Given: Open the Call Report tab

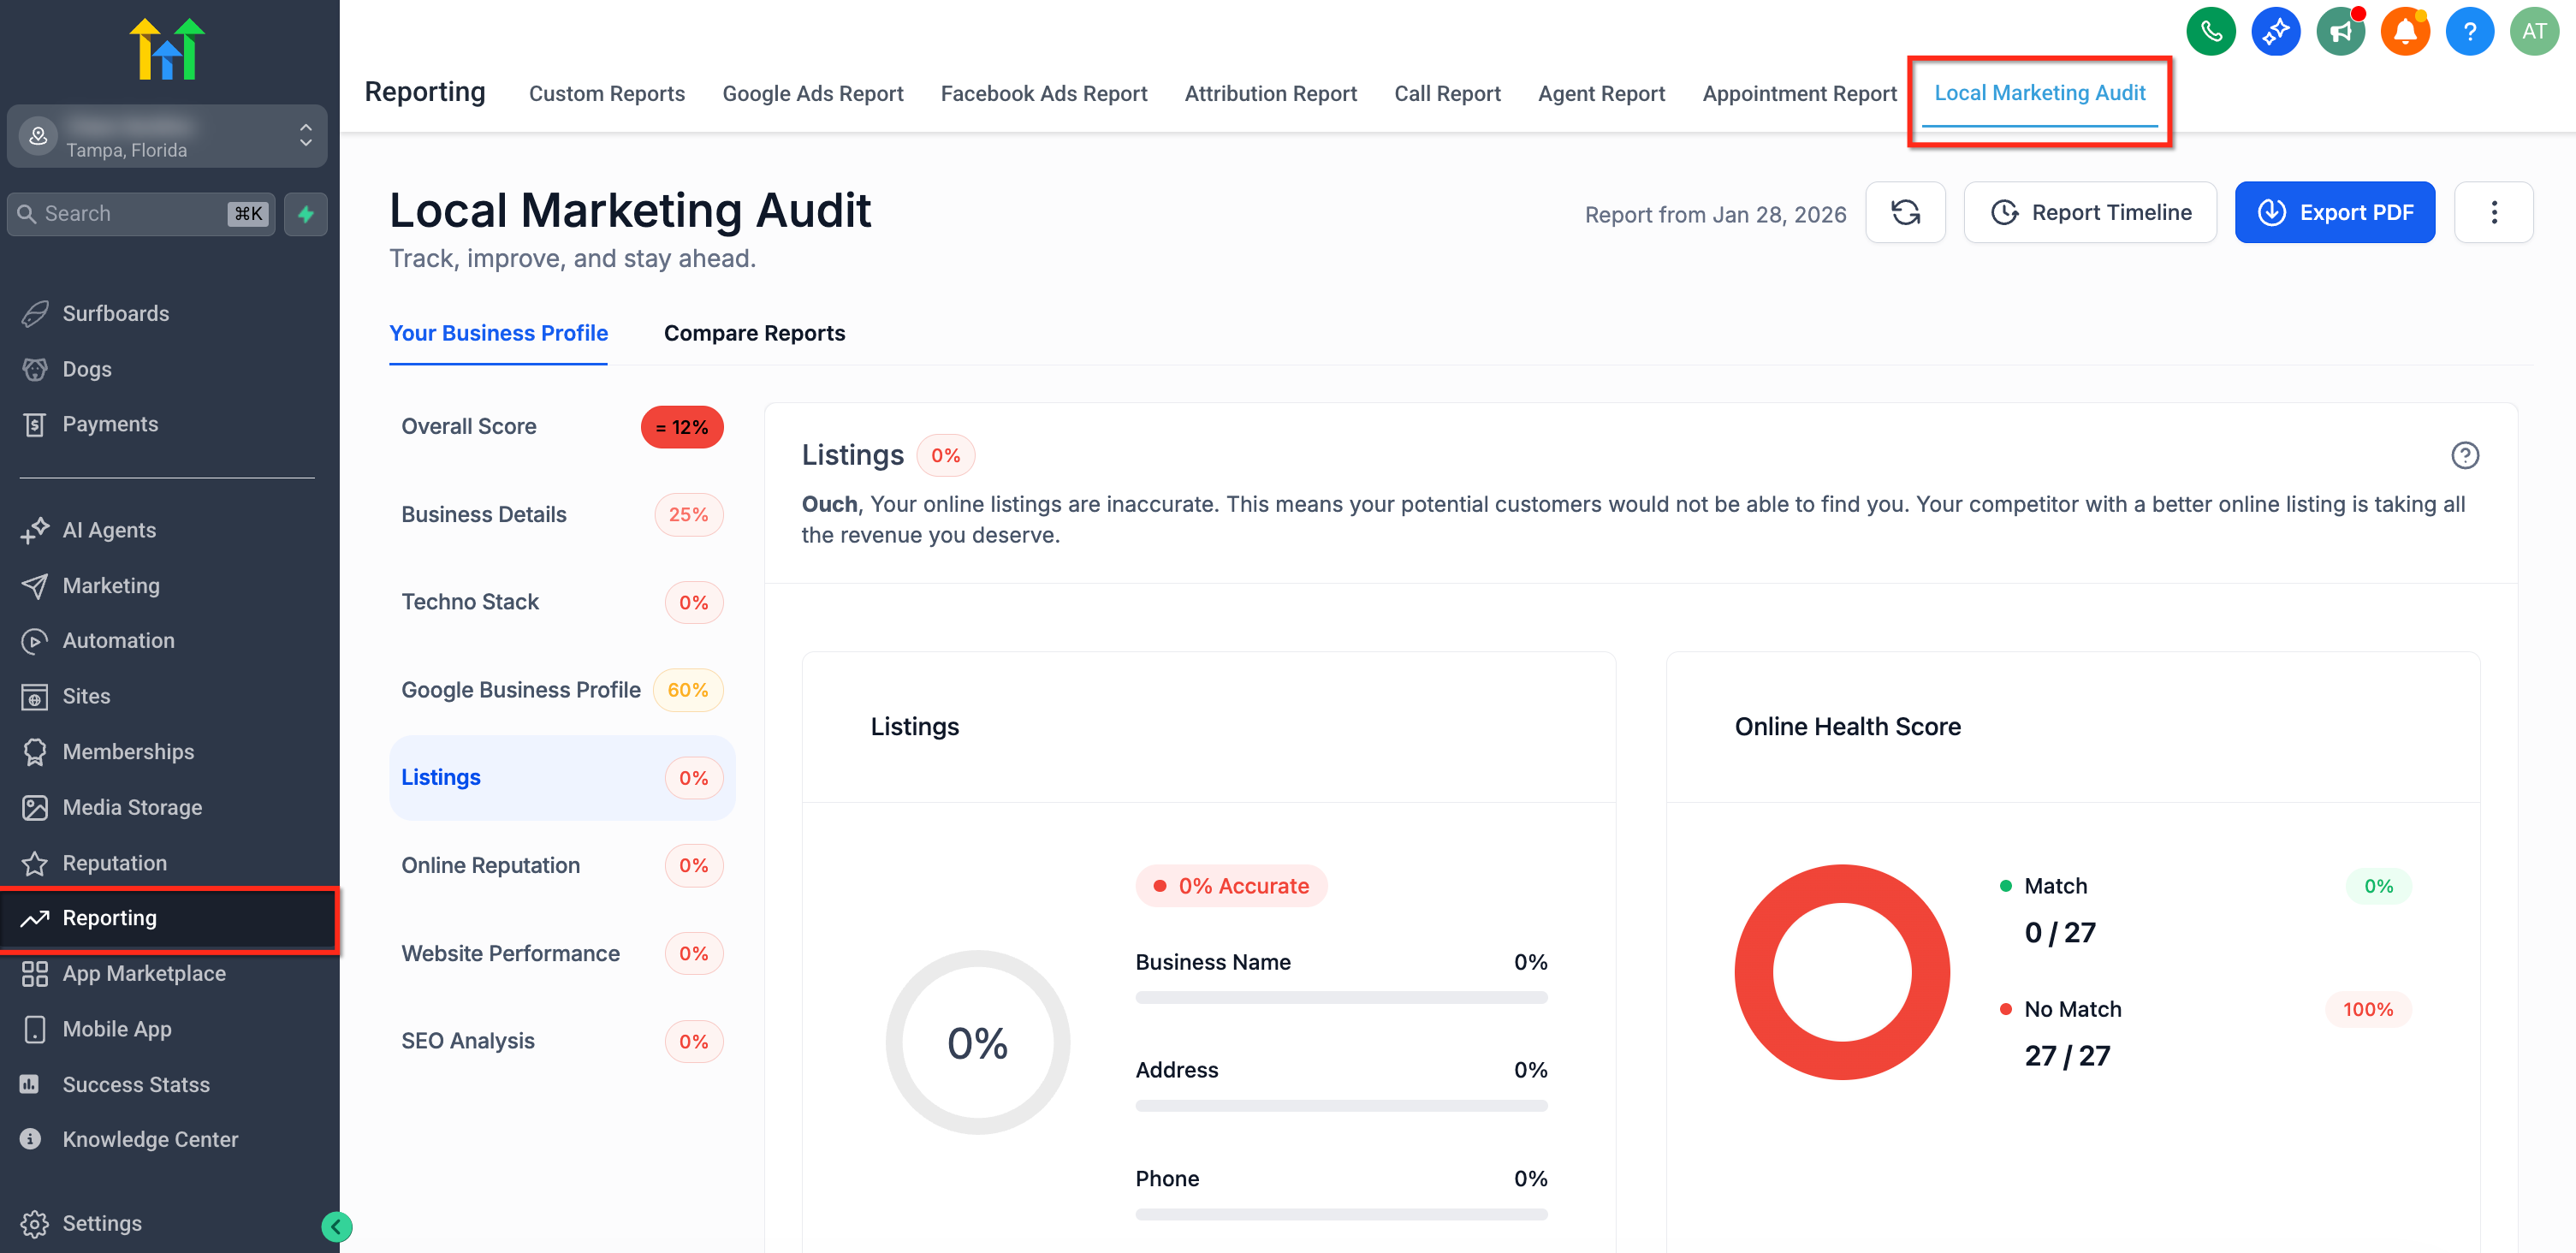Looking at the screenshot, I should 1447,94.
